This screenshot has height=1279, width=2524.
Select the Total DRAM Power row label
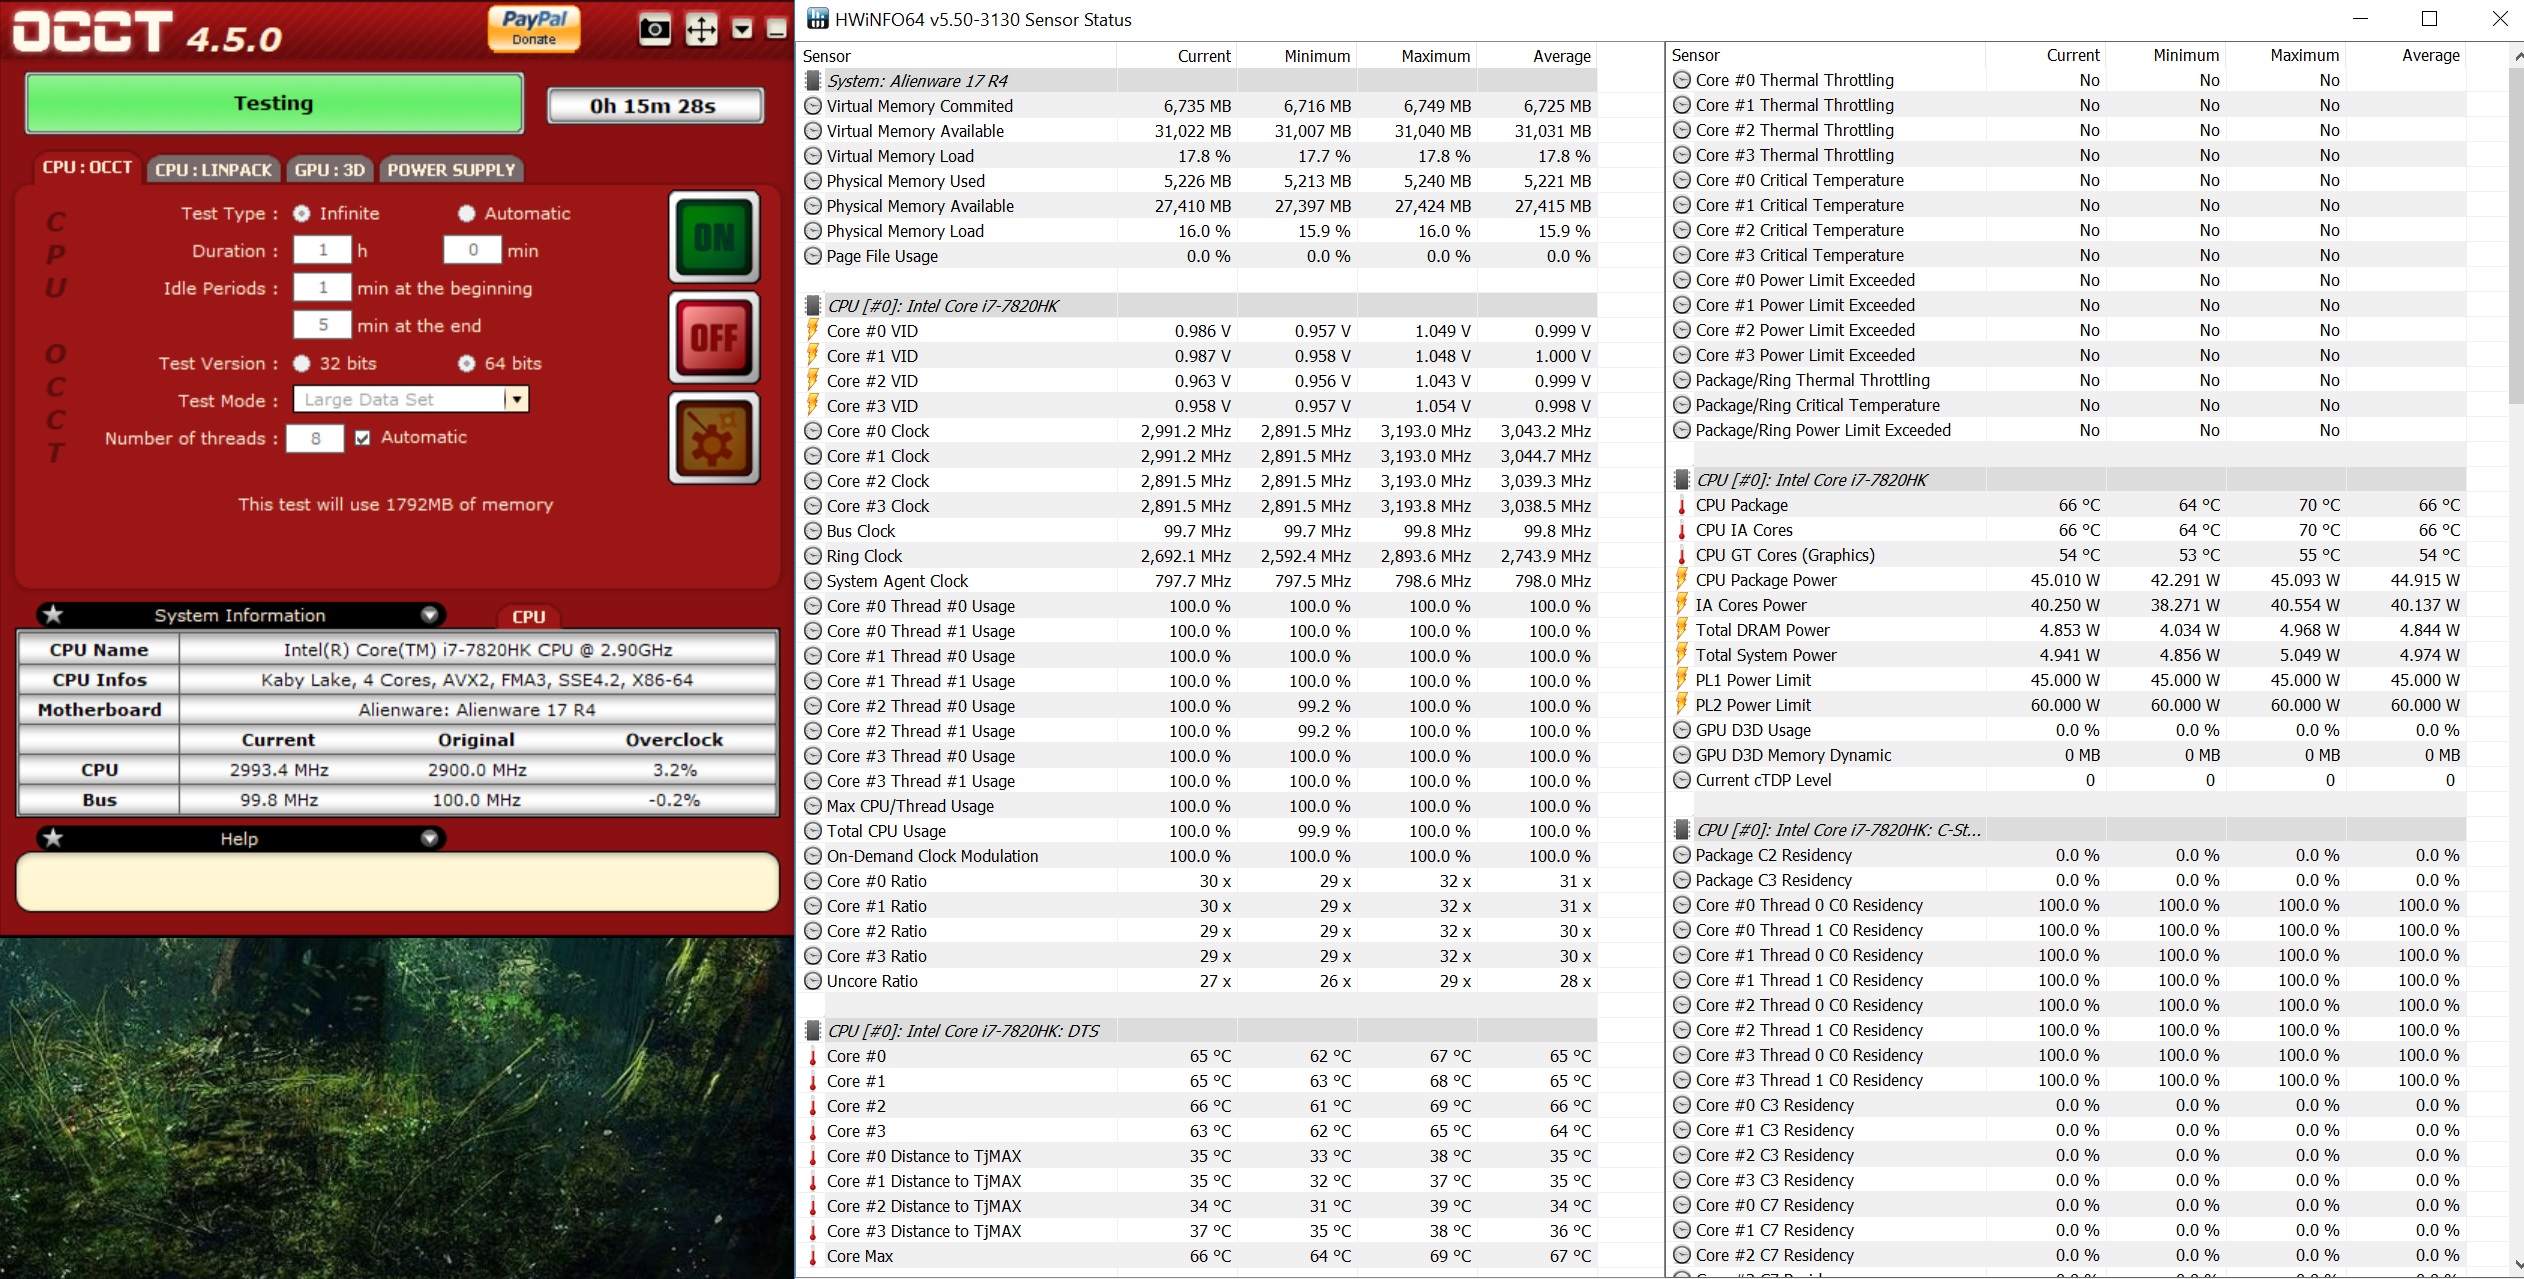pyautogui.click(x=1762, y=630)
